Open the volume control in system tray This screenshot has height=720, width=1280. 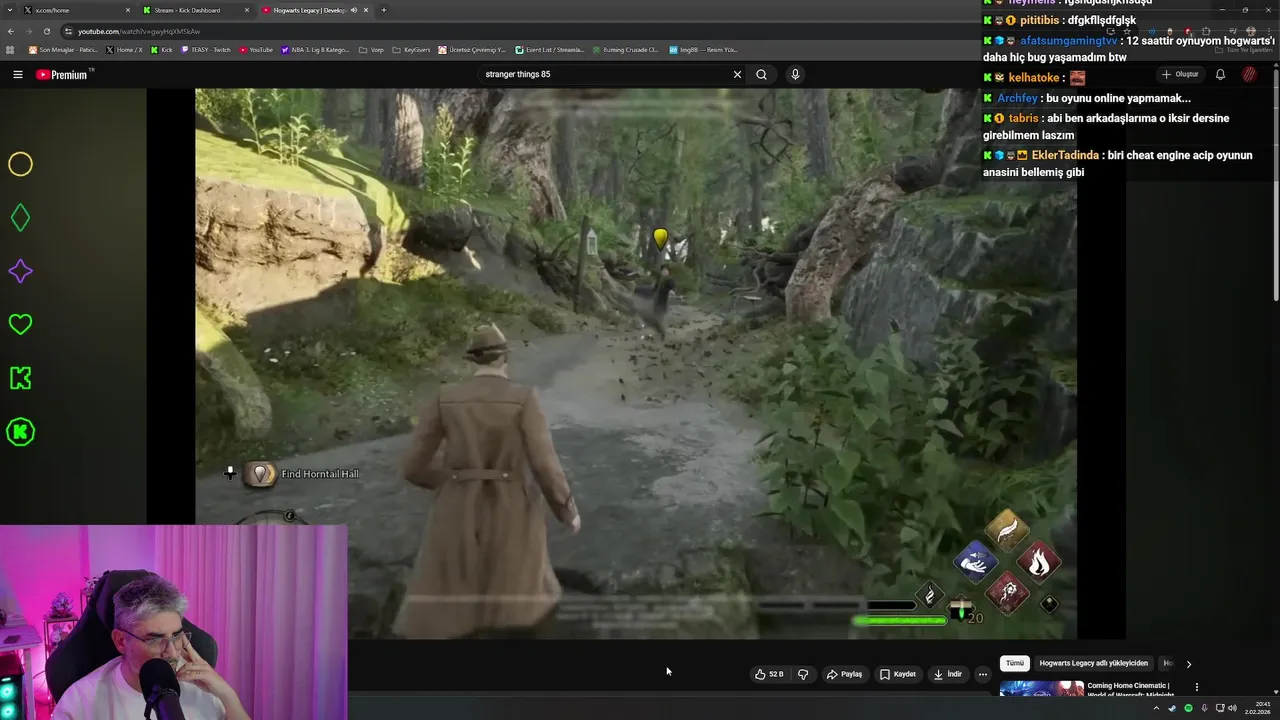[x=1232, y=708]
